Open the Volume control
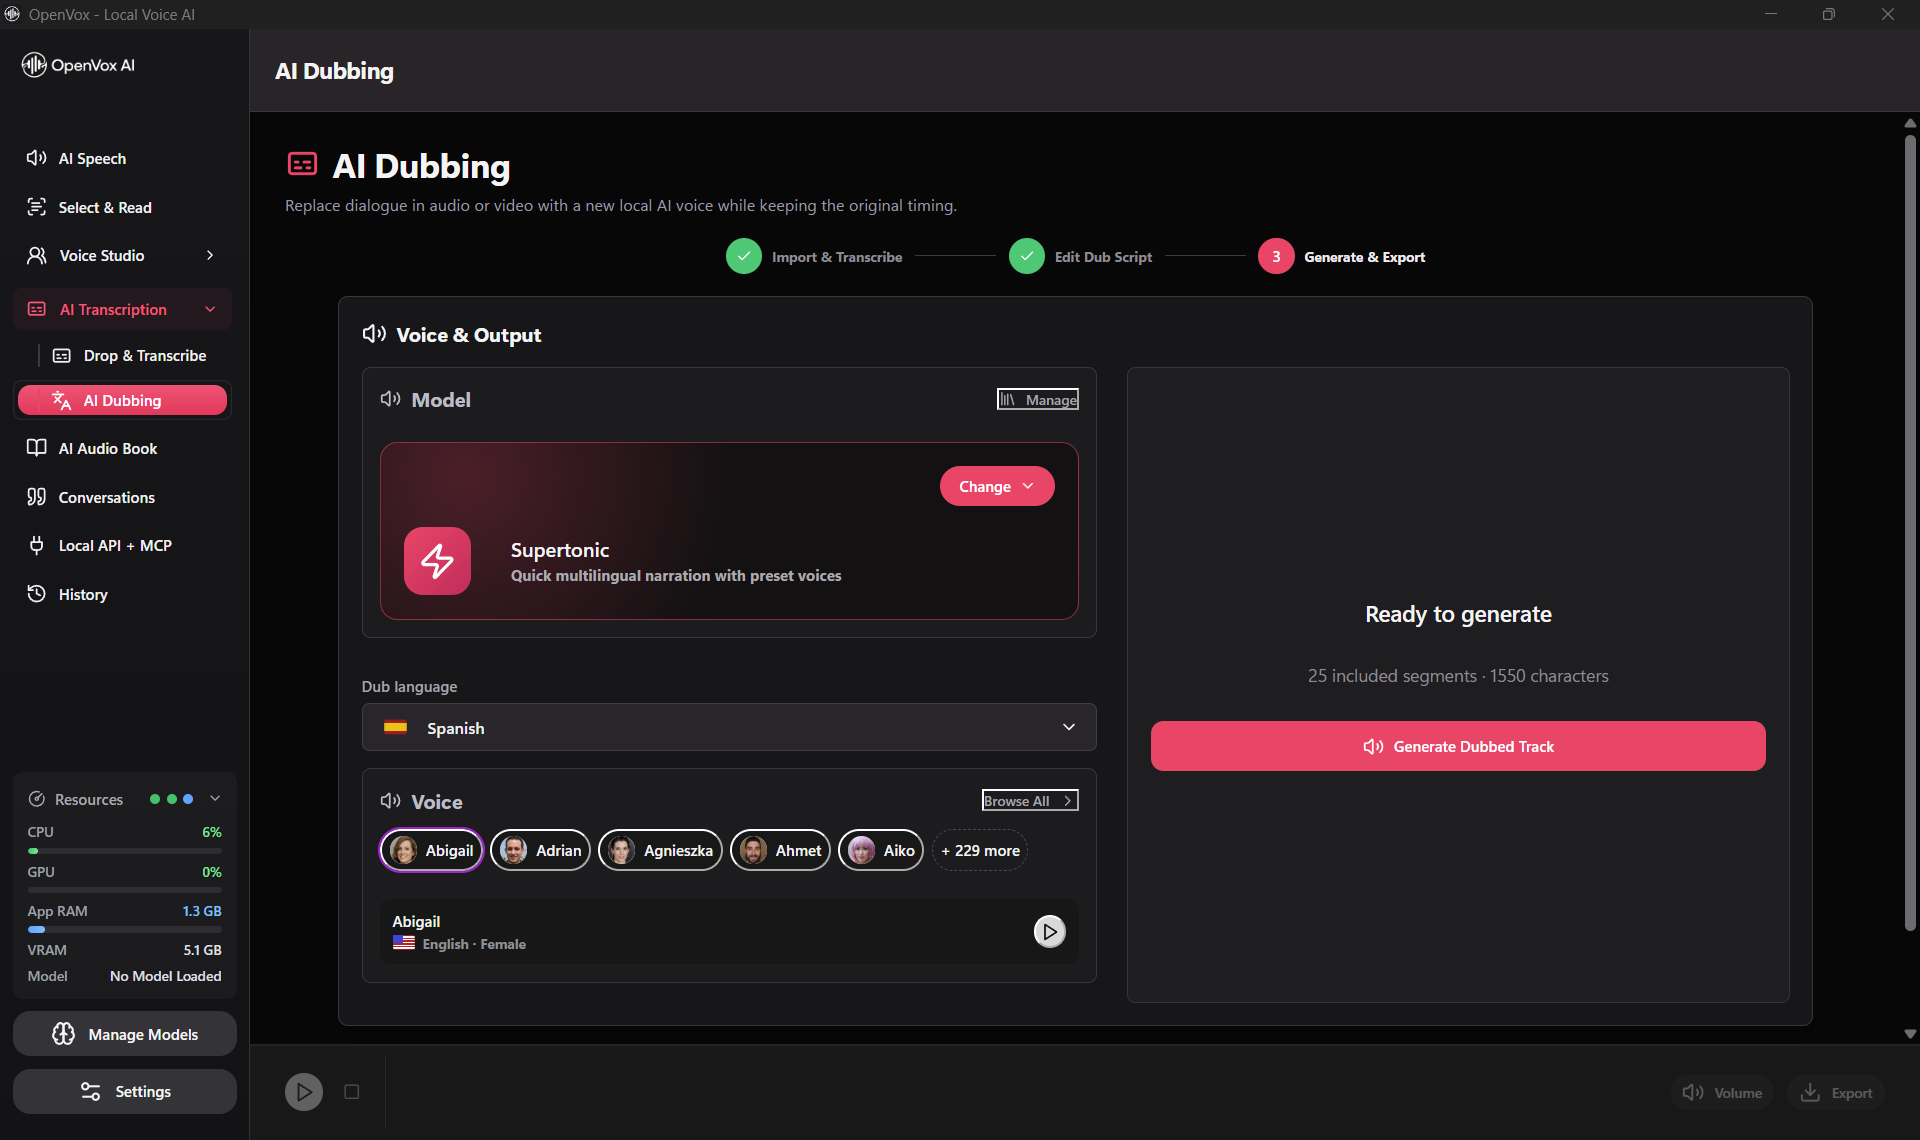 (x=1722, y=1093)
